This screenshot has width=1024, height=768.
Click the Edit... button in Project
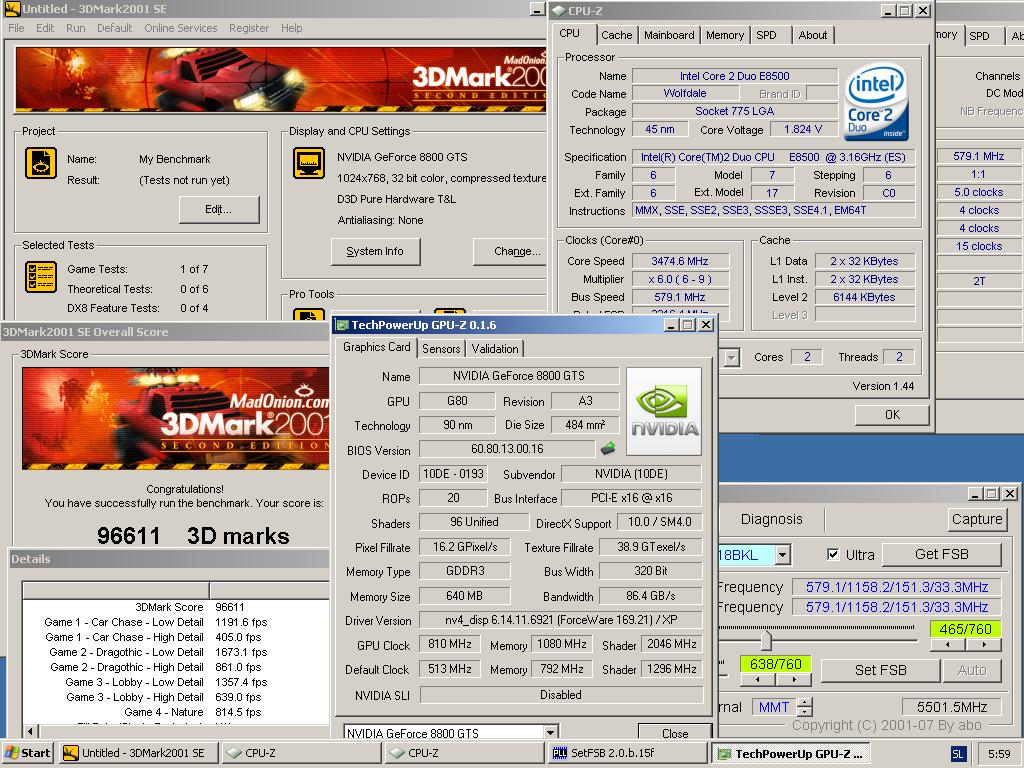[219, 209]
